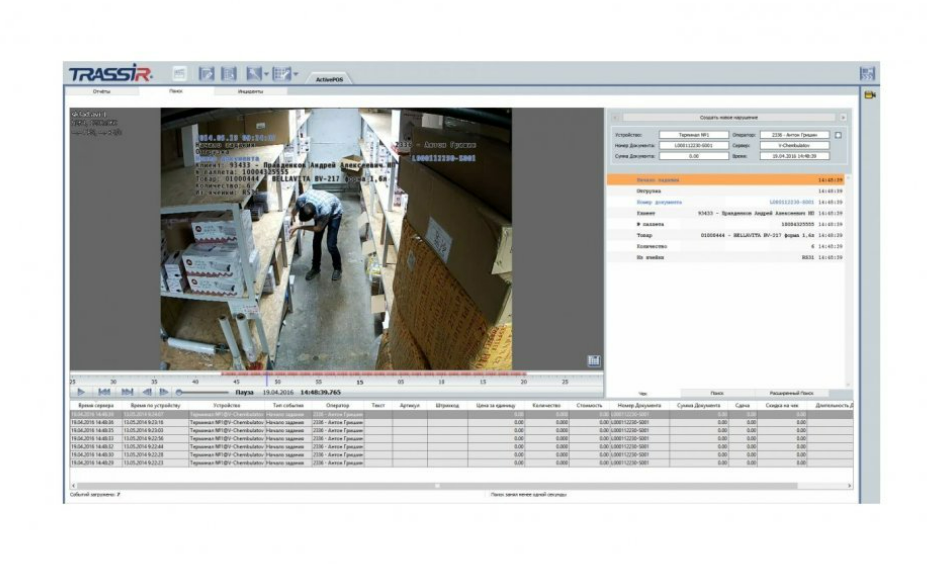927x564 pixels.
Task: Click the Номер Документа column header
Action: pos(639,406)
